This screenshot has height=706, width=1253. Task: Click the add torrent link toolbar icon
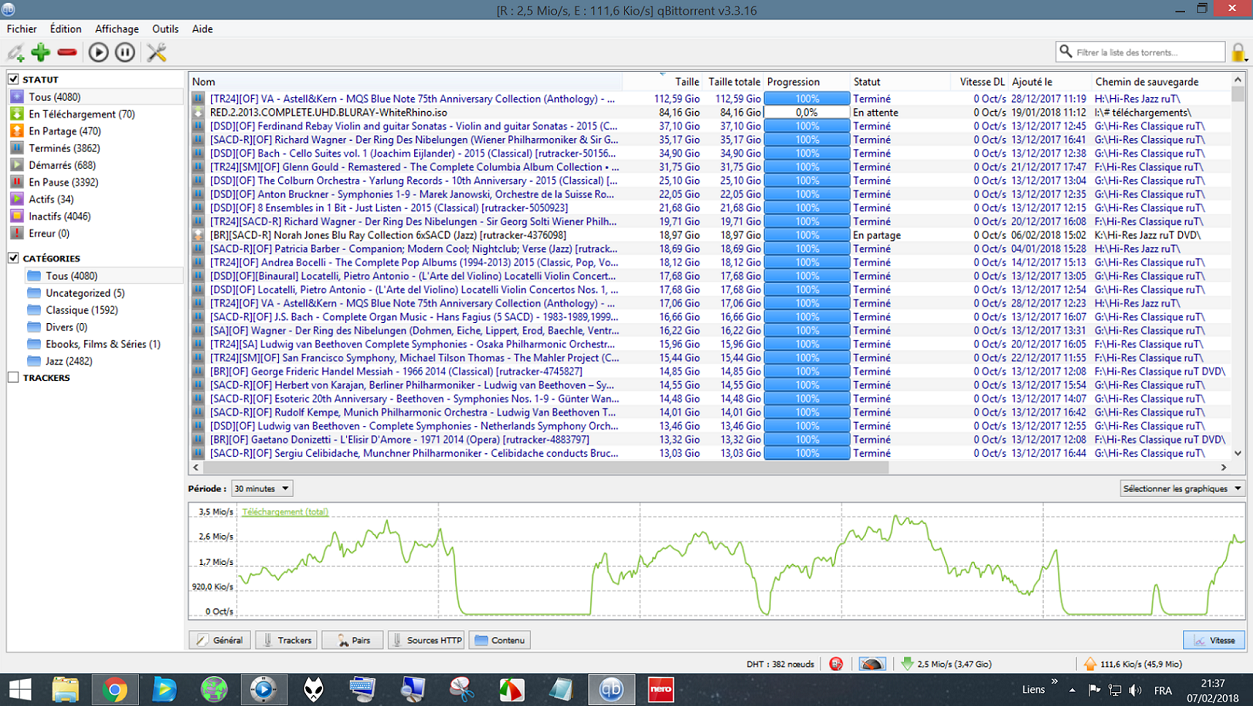pos(15,53)
